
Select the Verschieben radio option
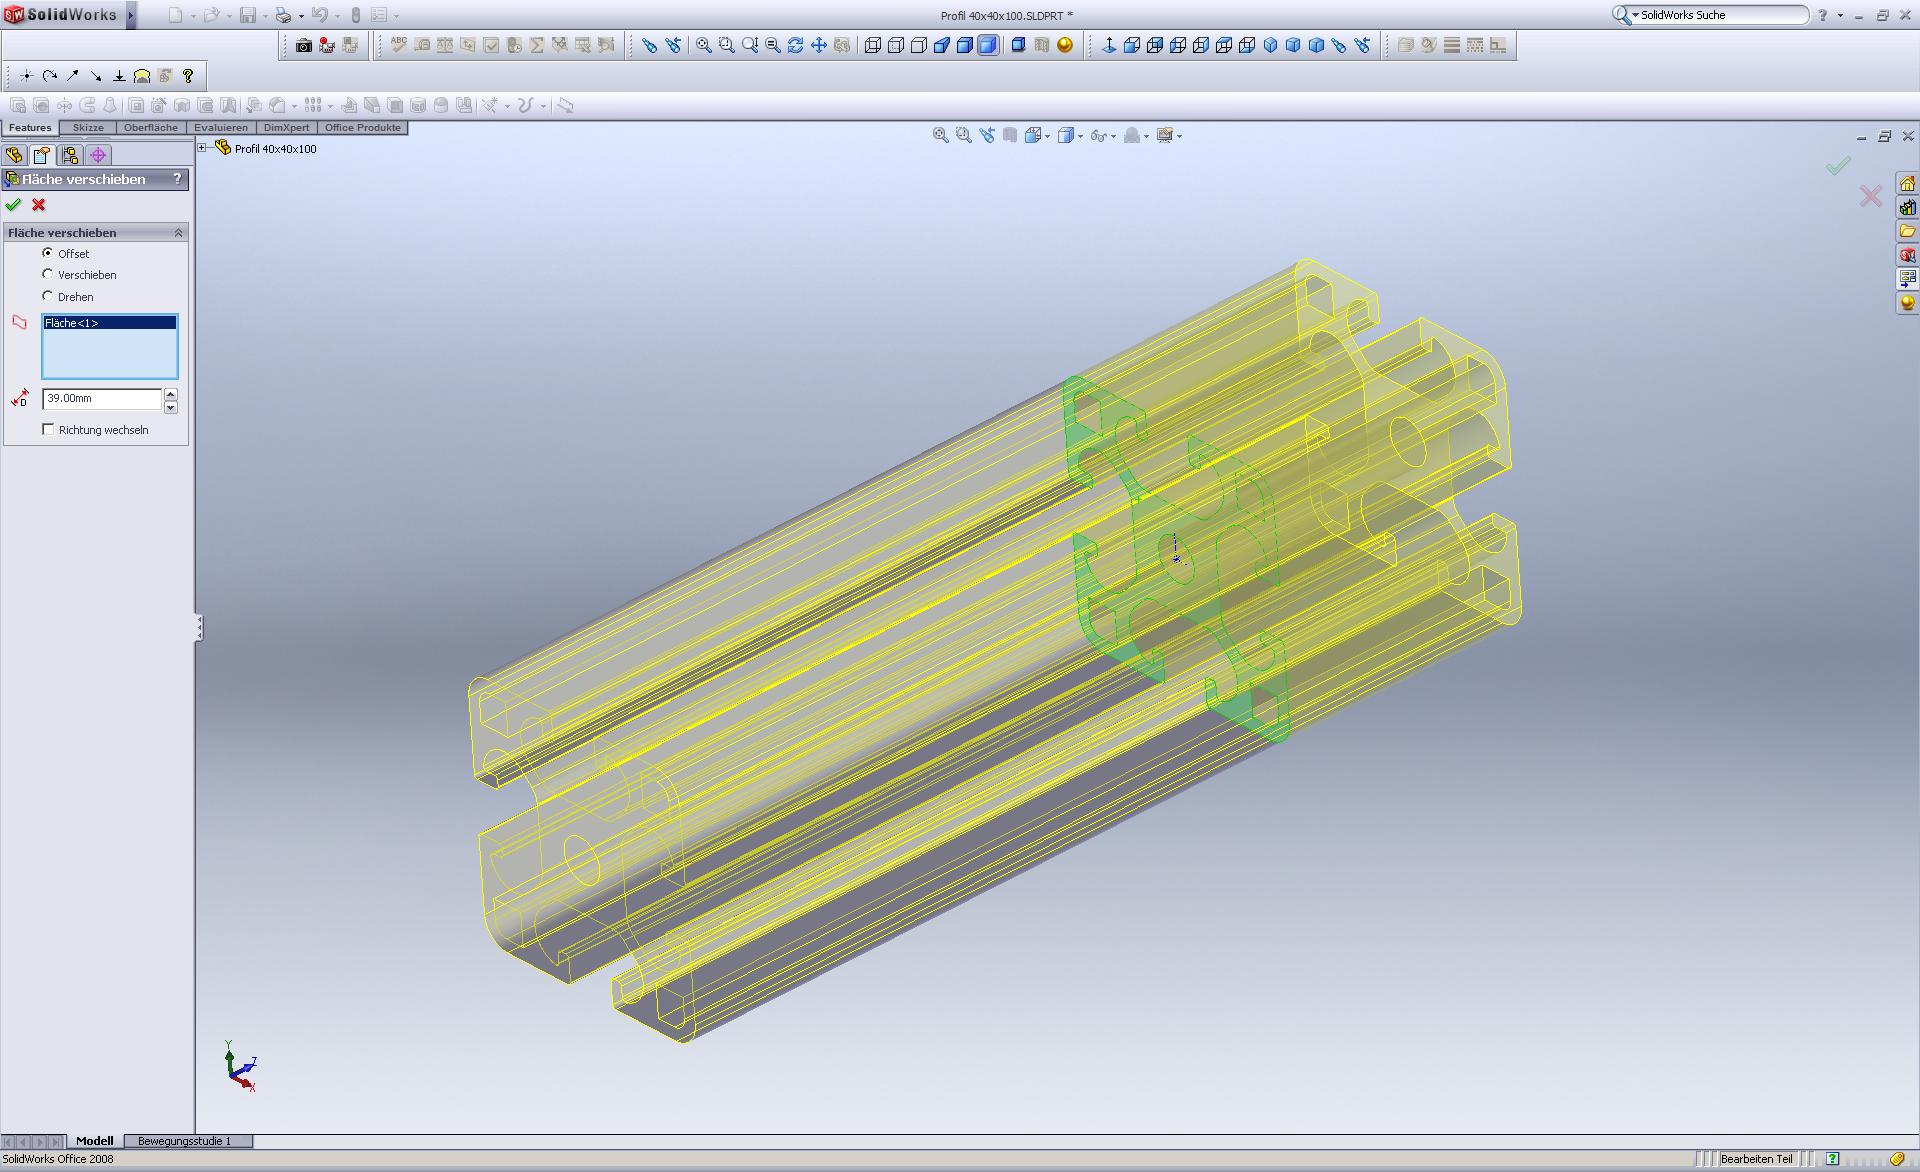point(47,274)
